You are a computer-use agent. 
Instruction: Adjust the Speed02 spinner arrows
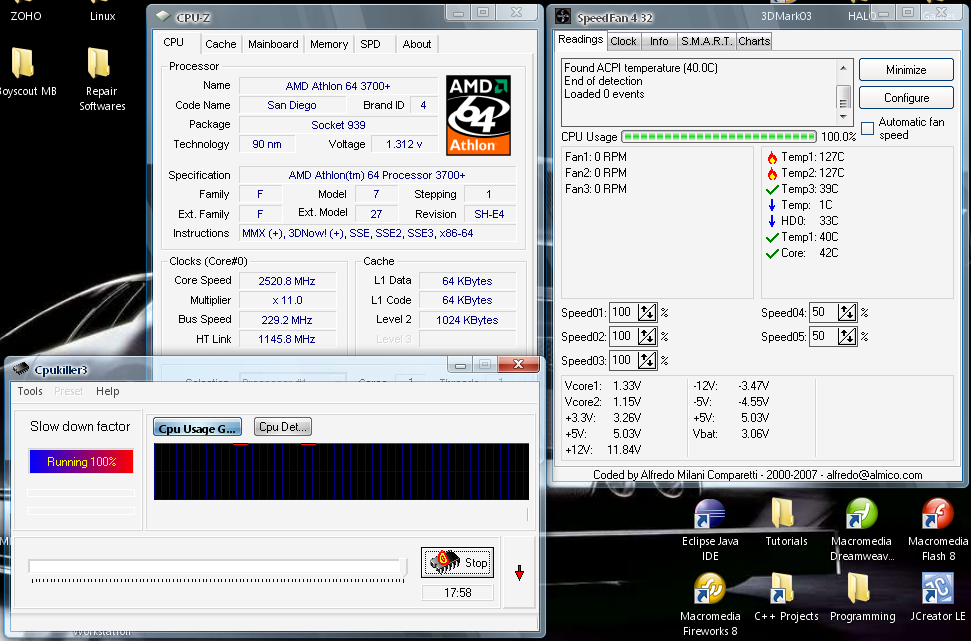(647, 336)
